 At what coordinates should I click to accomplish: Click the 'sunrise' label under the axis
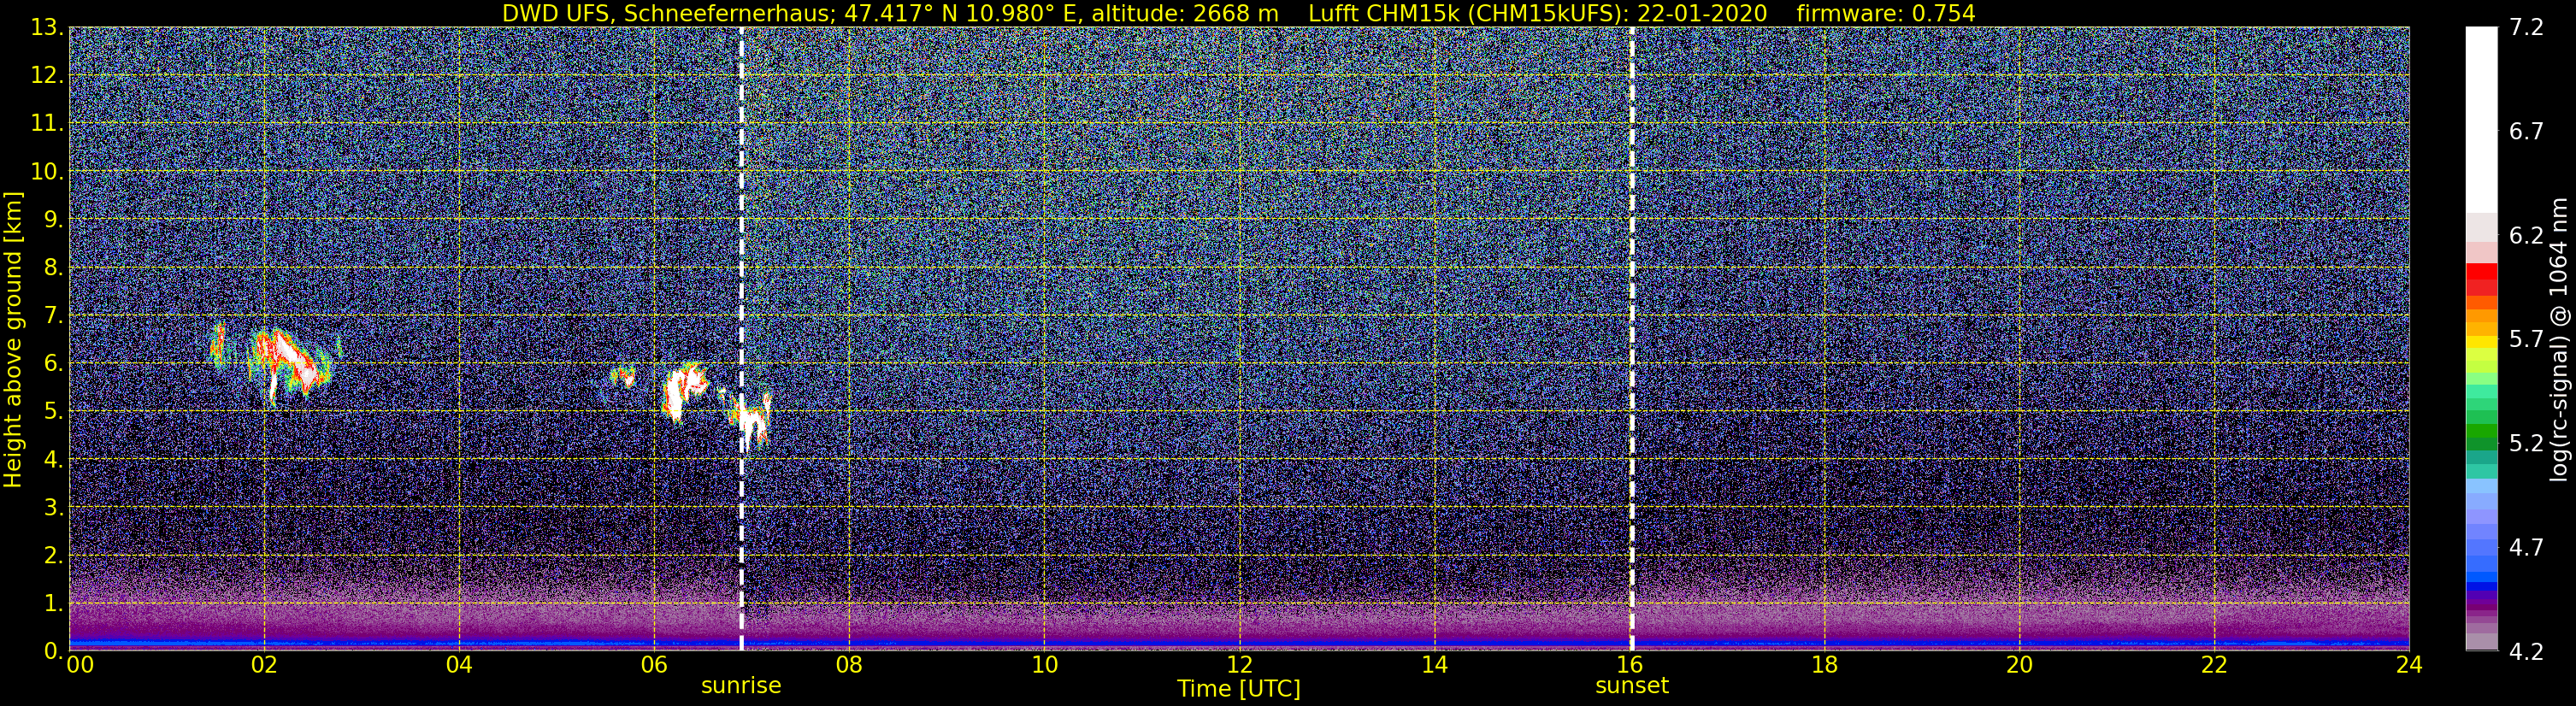tap(741, 686)
